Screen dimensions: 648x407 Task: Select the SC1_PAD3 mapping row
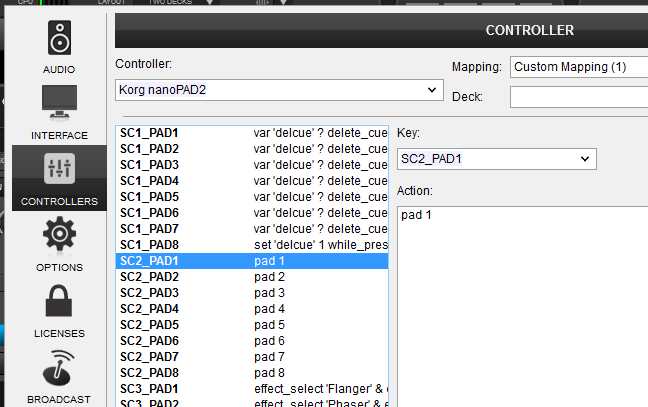(252, 165)
